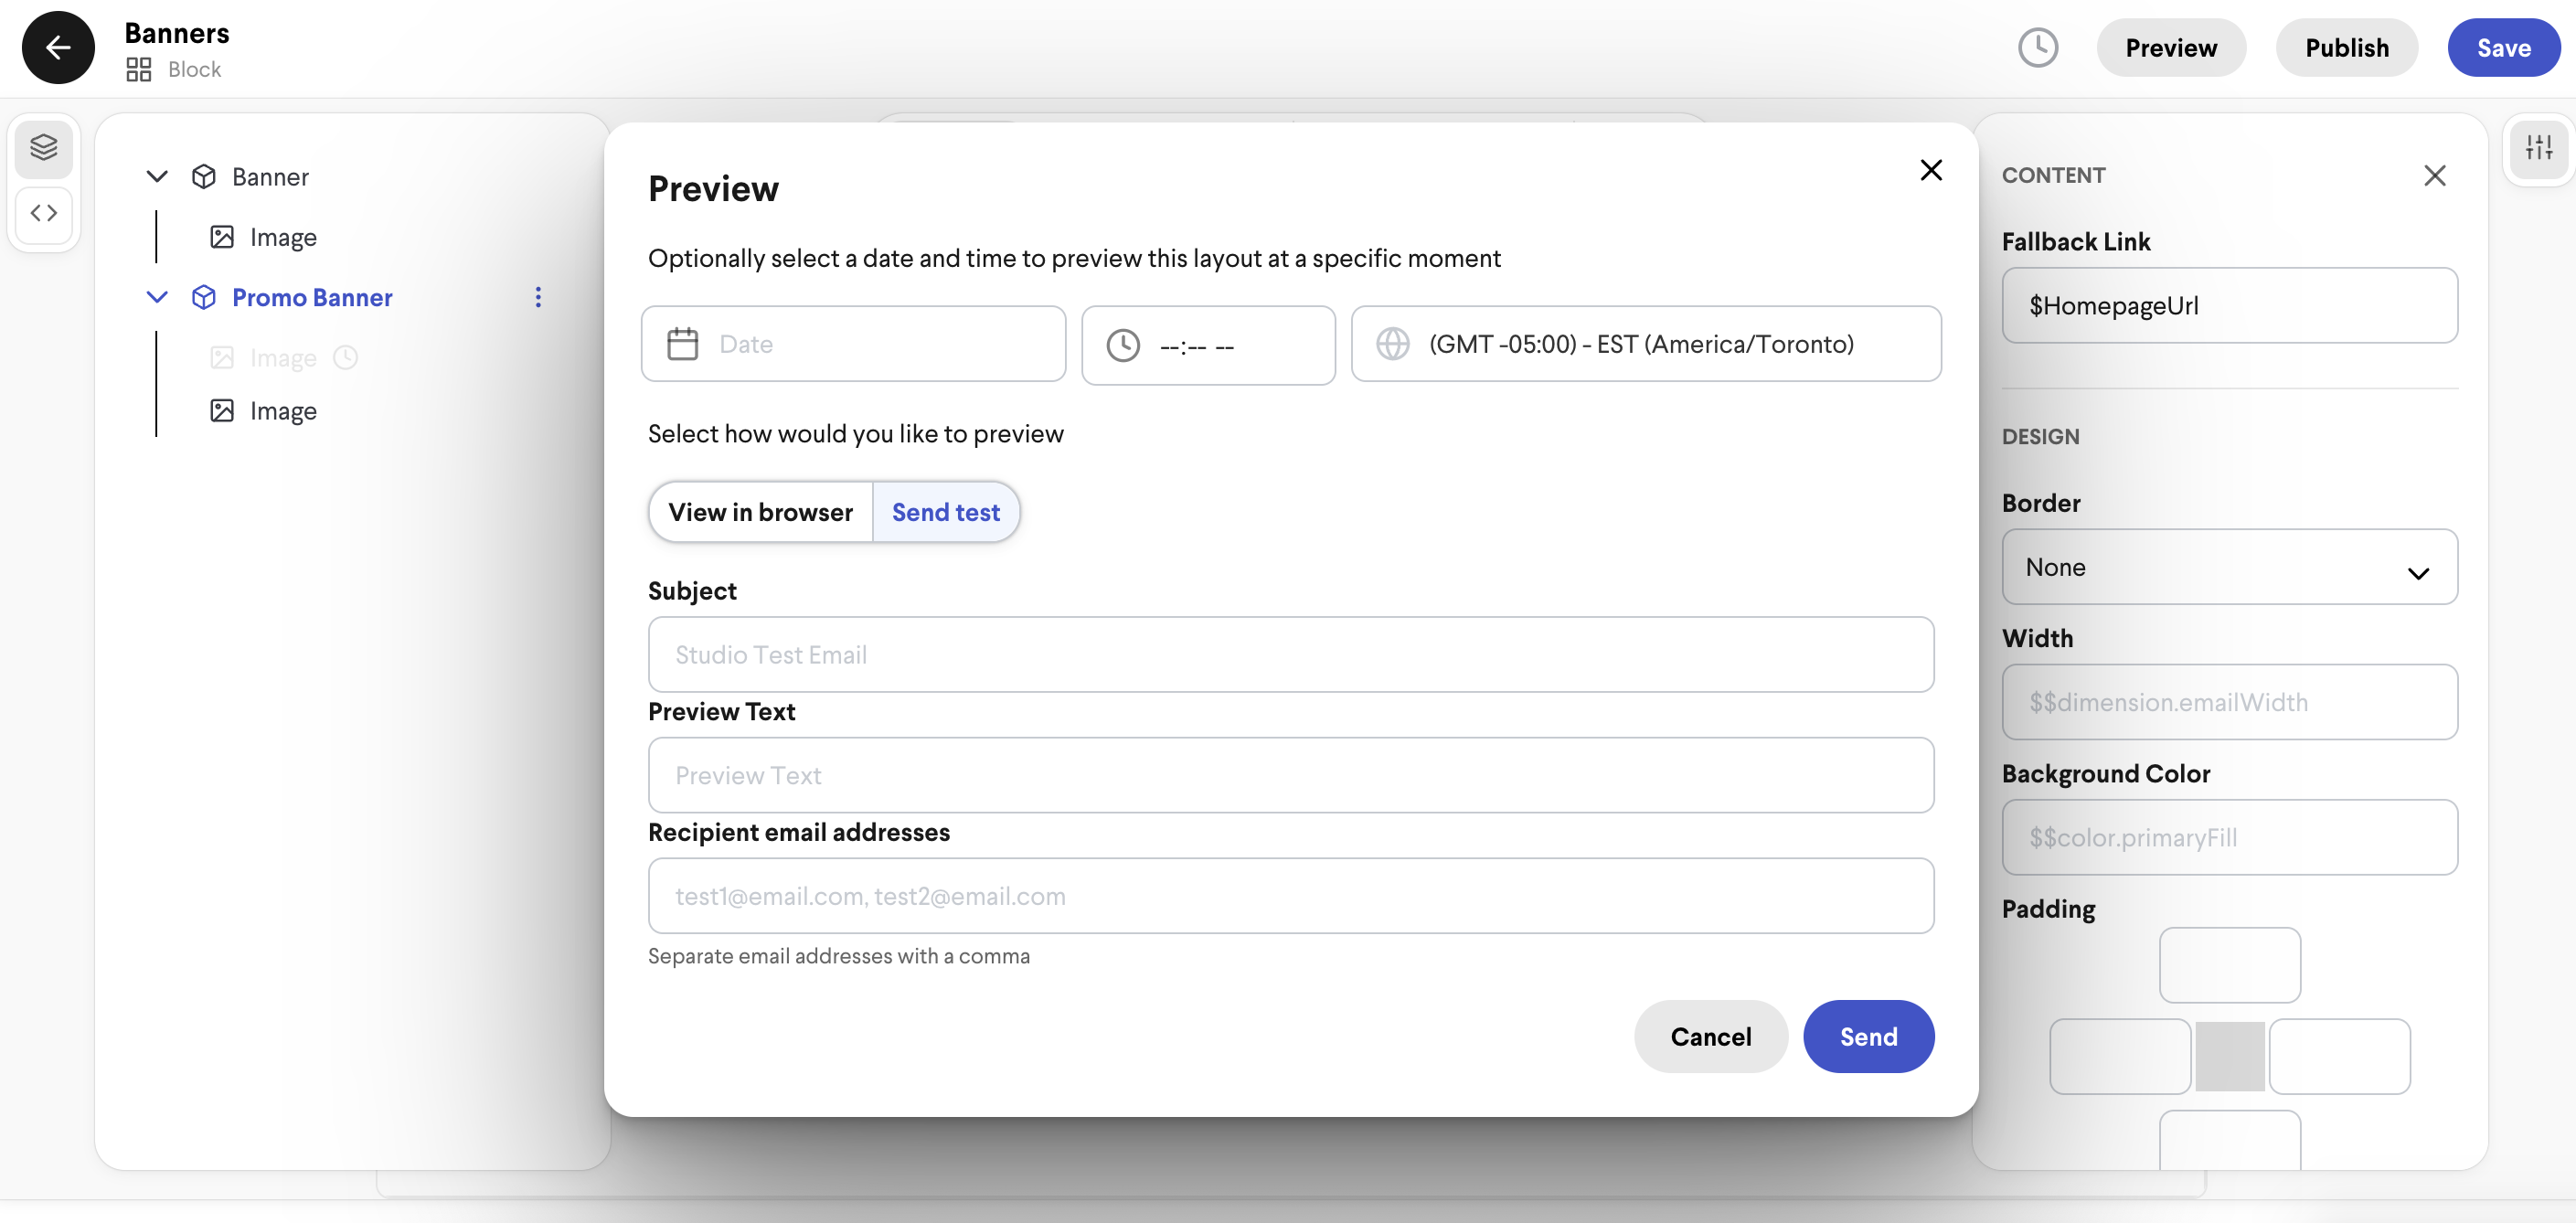Select the View in browser option
Viewport: 2576px width, 1223px height.
click(760, 512)
